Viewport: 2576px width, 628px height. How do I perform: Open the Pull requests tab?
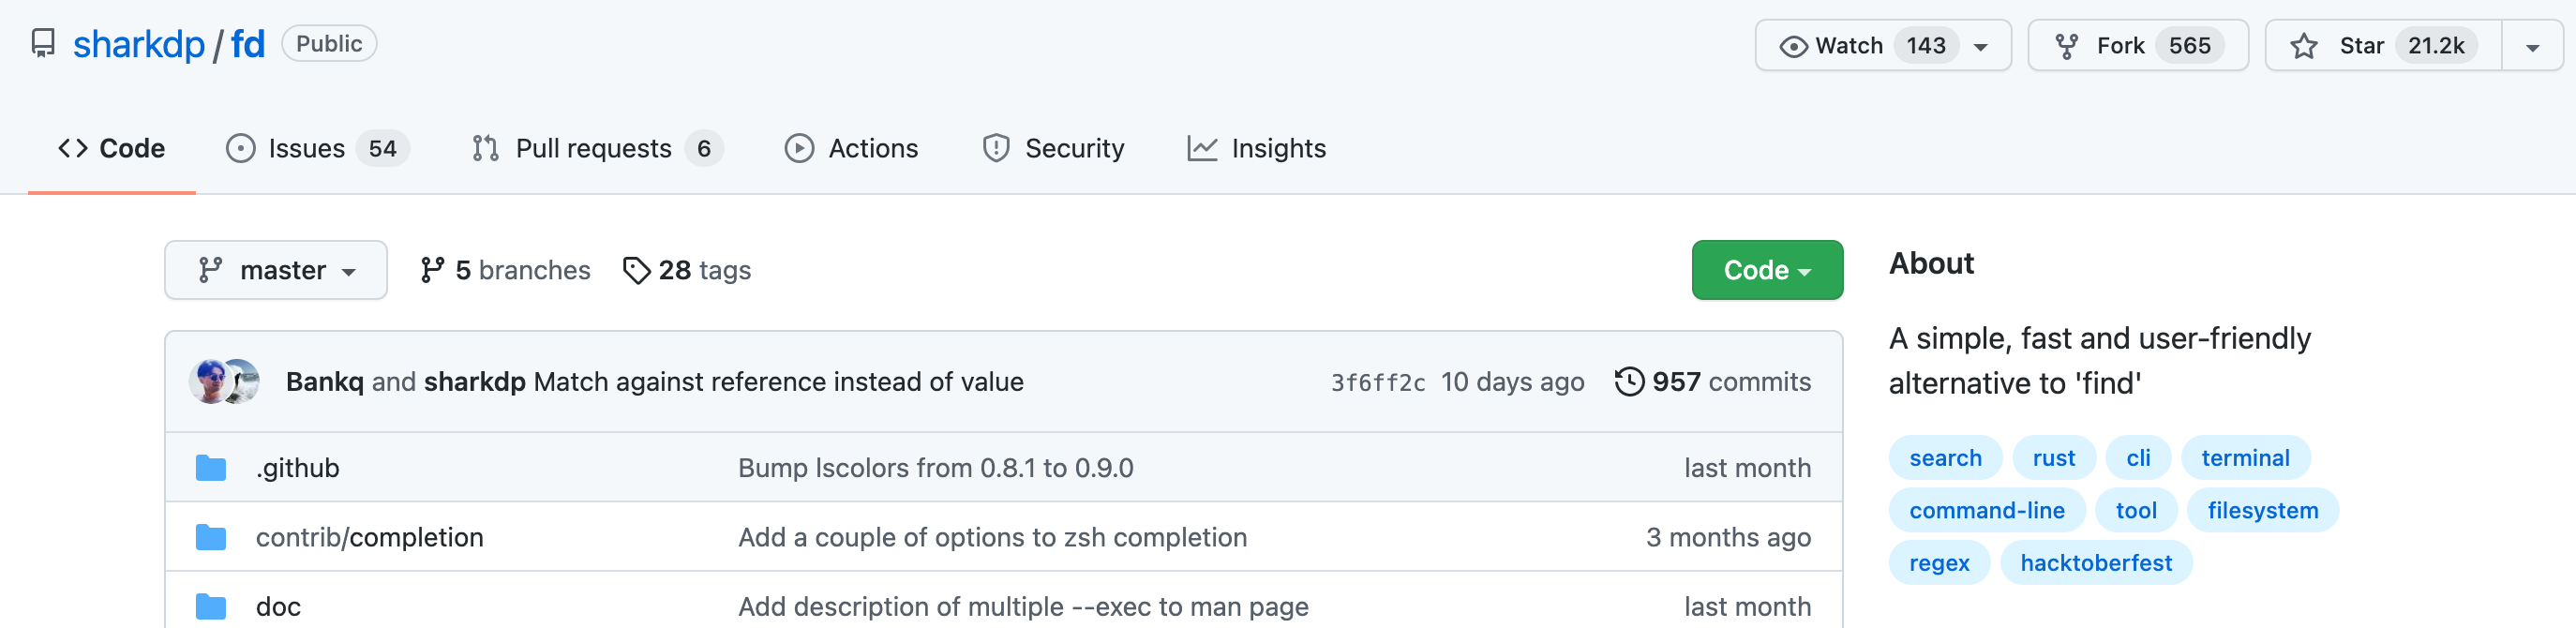coord(597,148)
